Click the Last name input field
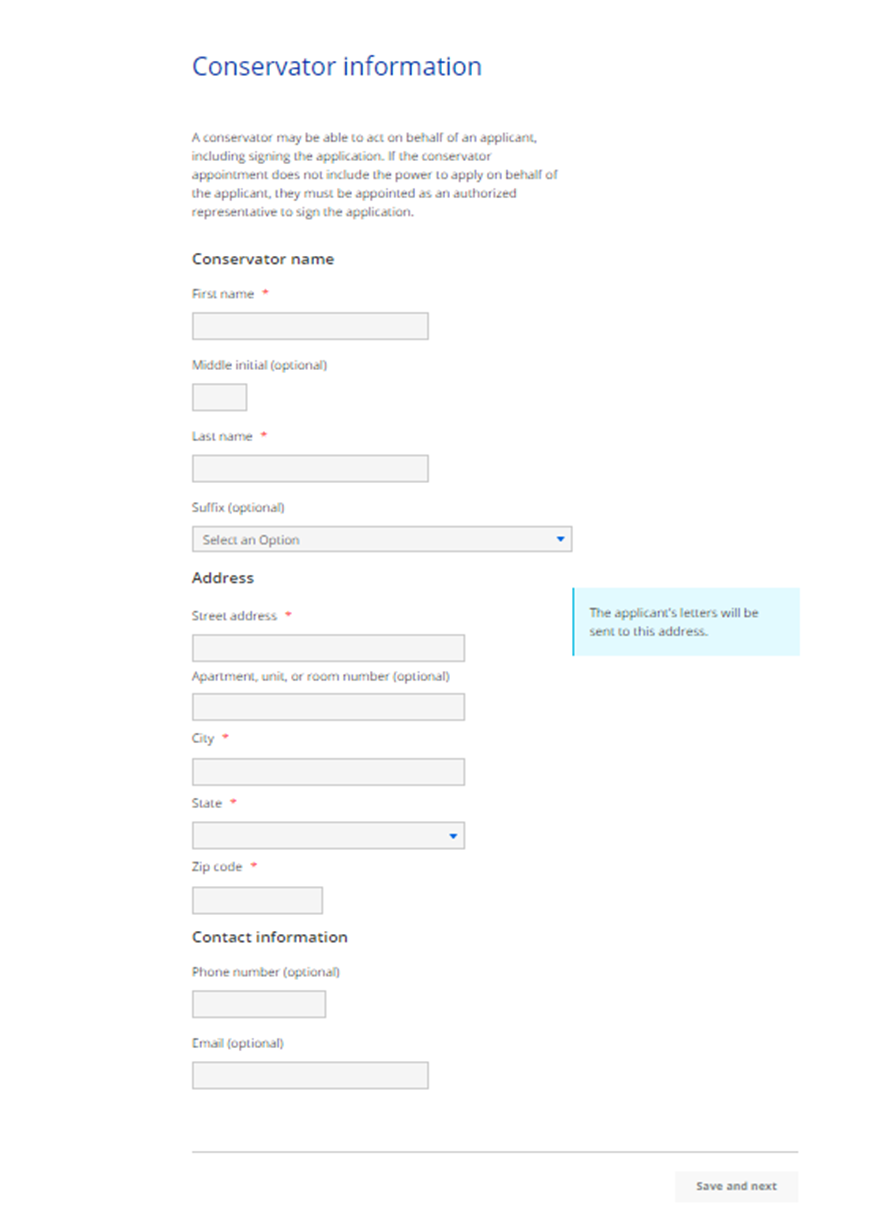883x1210 pixels. point(310,468)
